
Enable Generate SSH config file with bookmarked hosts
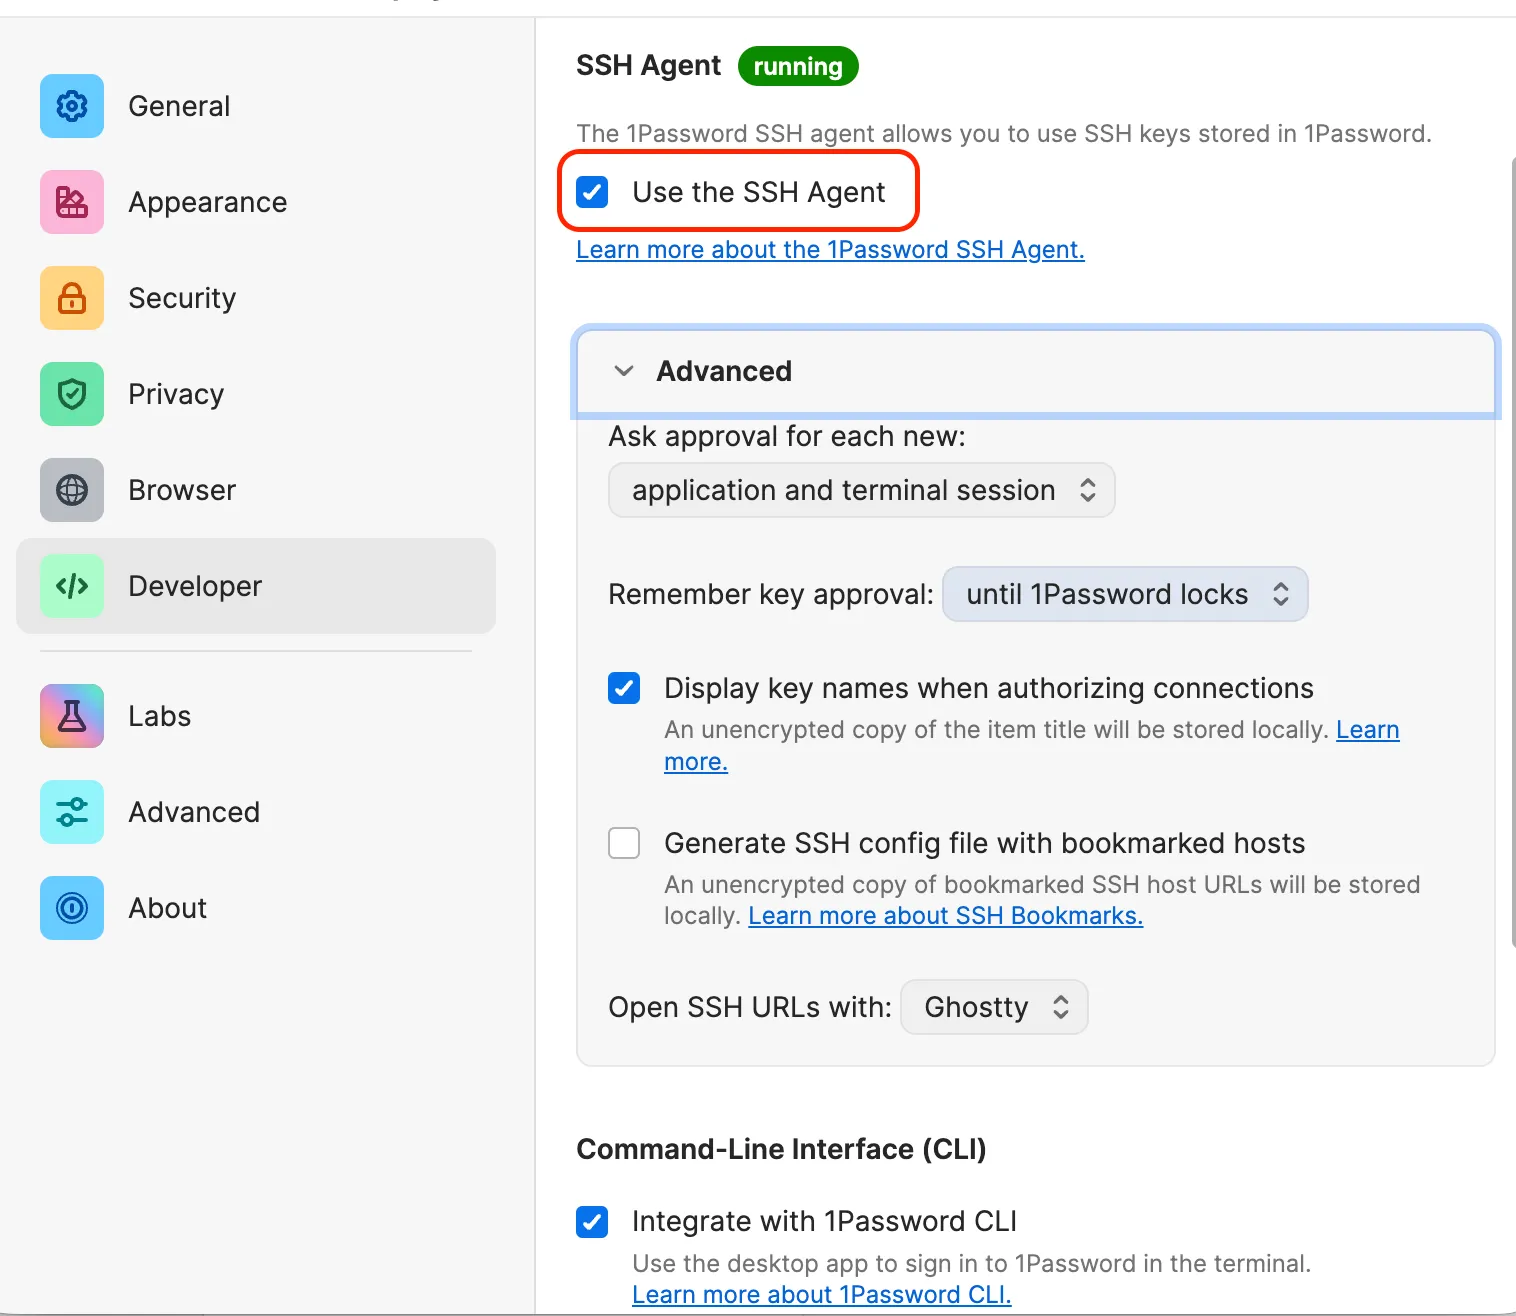[x=624, y=843]
